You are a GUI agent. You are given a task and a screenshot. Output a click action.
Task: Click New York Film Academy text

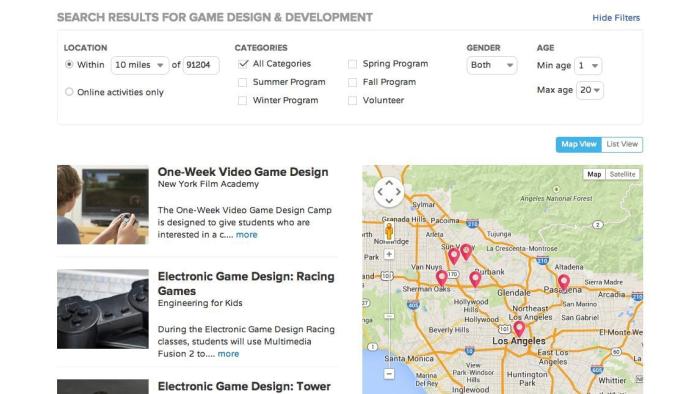208,184
